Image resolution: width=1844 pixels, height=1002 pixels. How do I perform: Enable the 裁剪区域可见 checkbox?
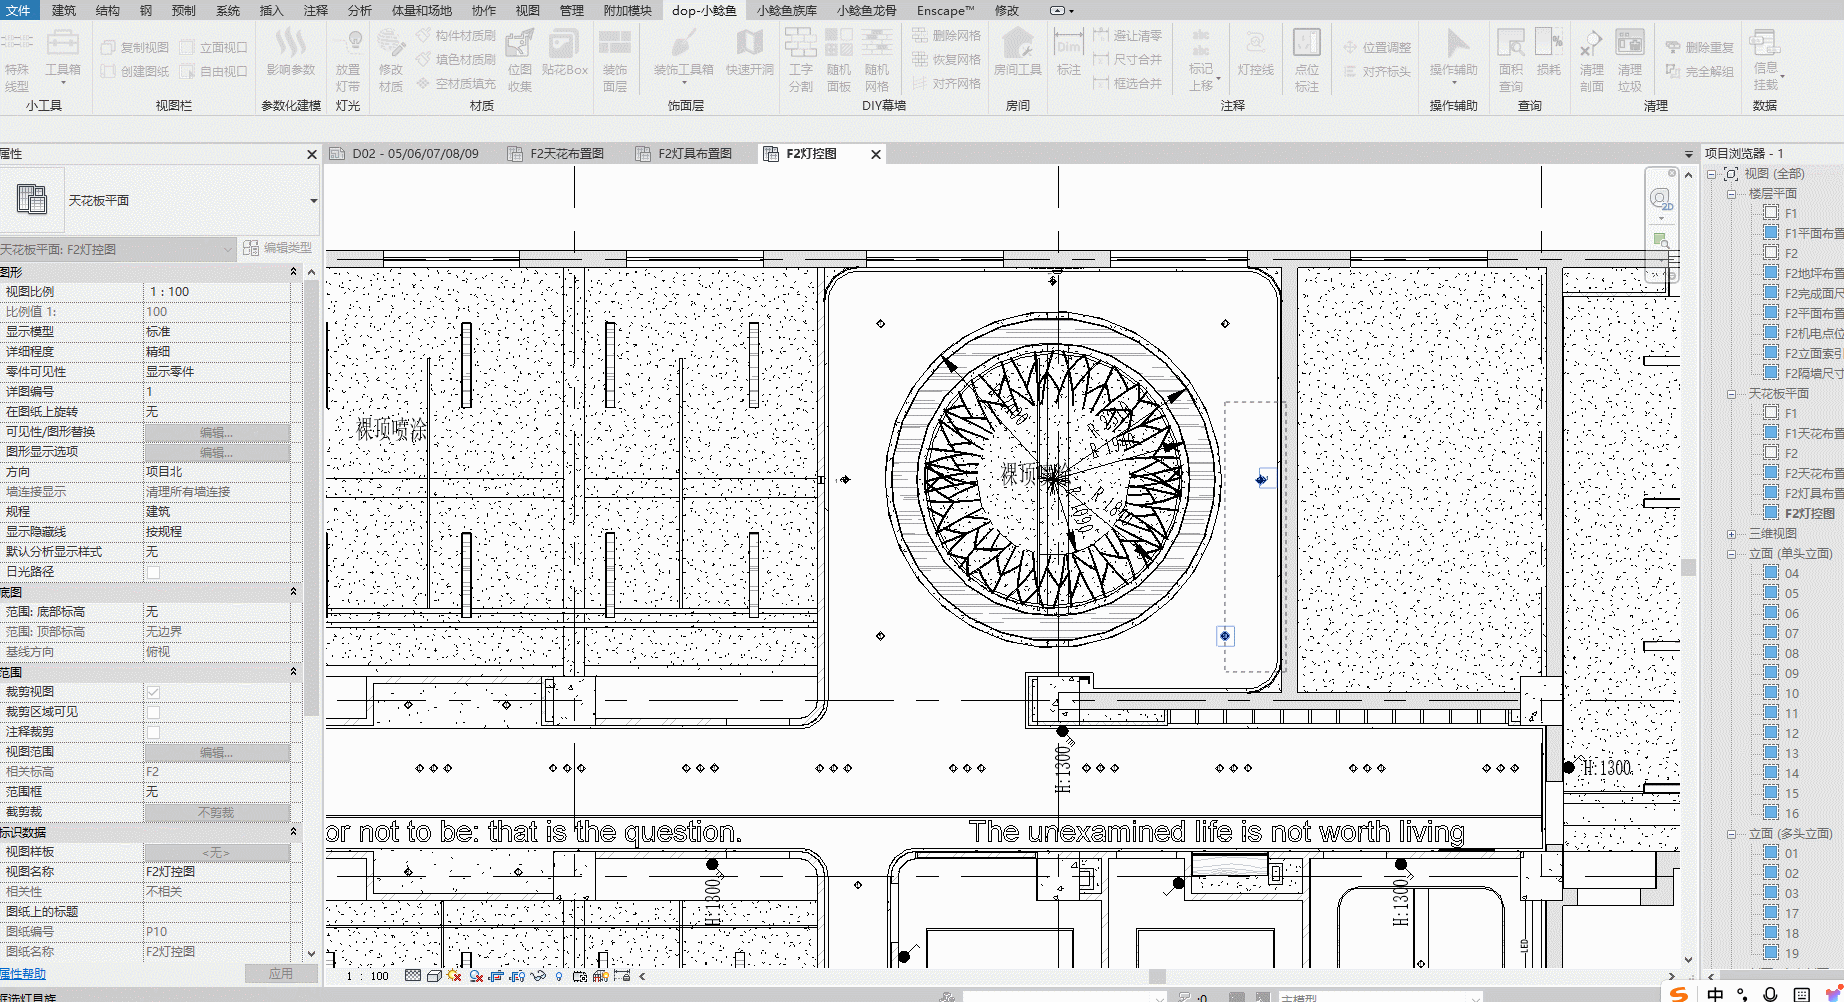pos(153,712)
